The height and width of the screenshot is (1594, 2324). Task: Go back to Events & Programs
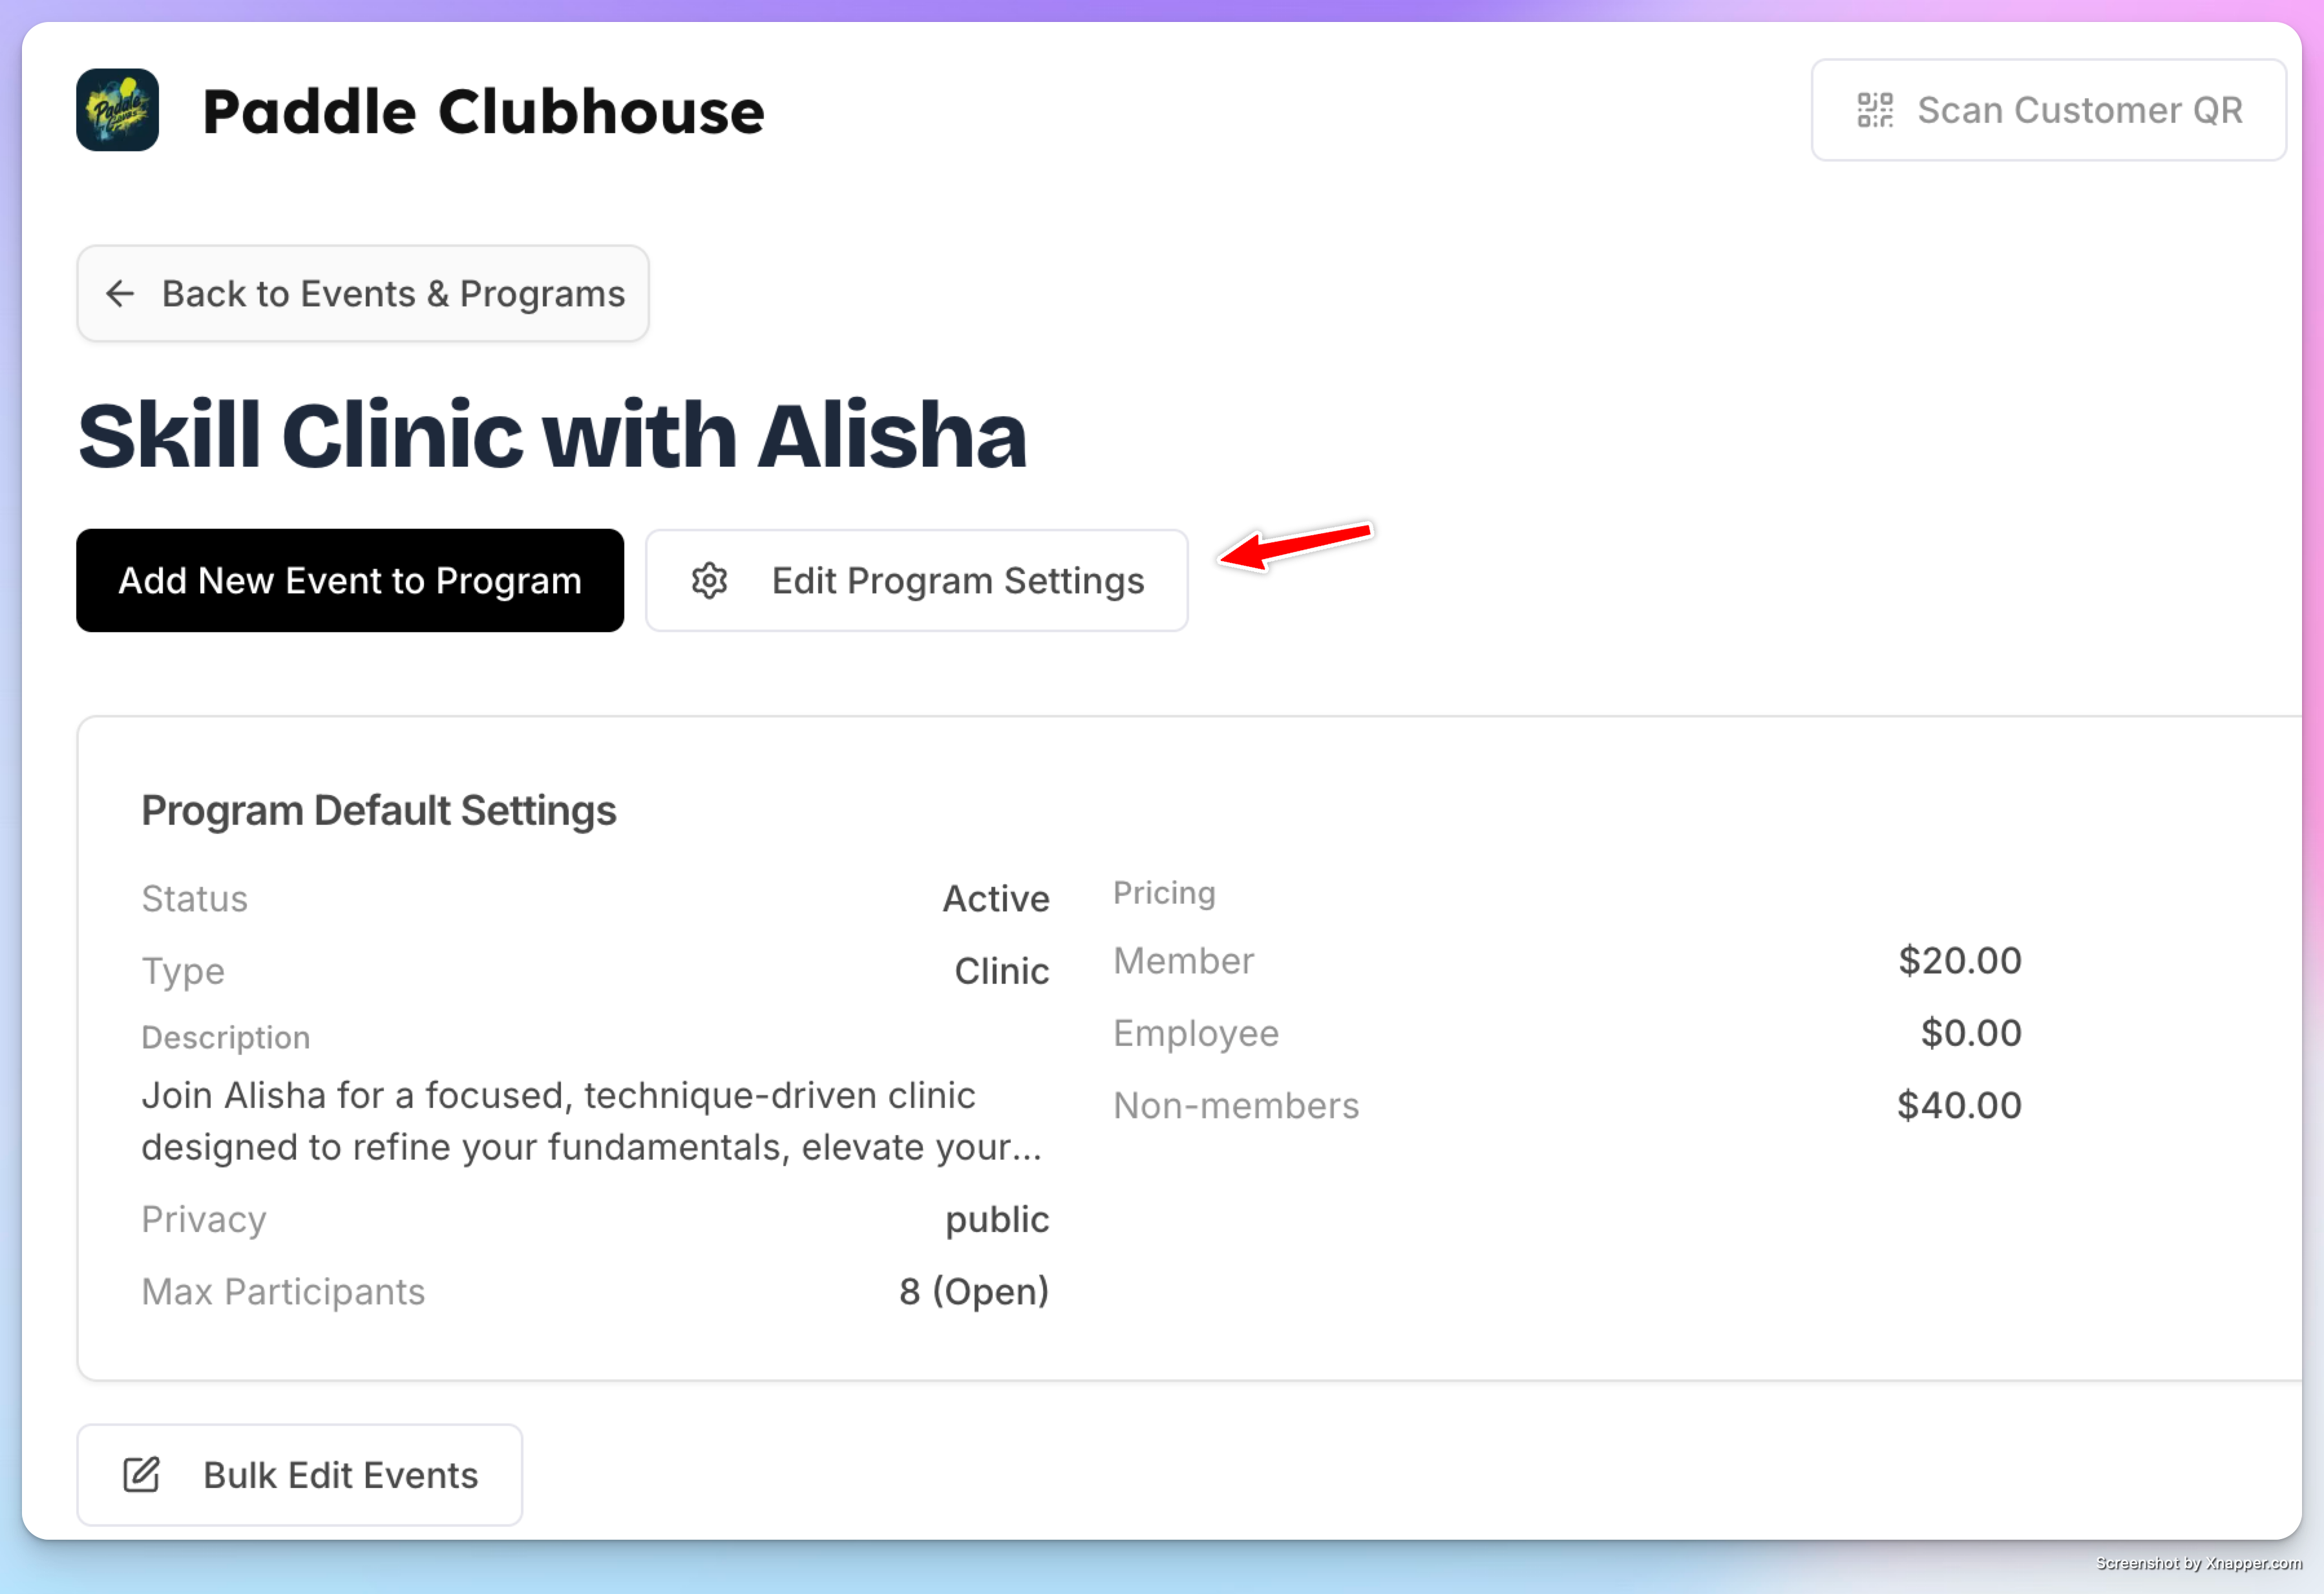[363, 294]
